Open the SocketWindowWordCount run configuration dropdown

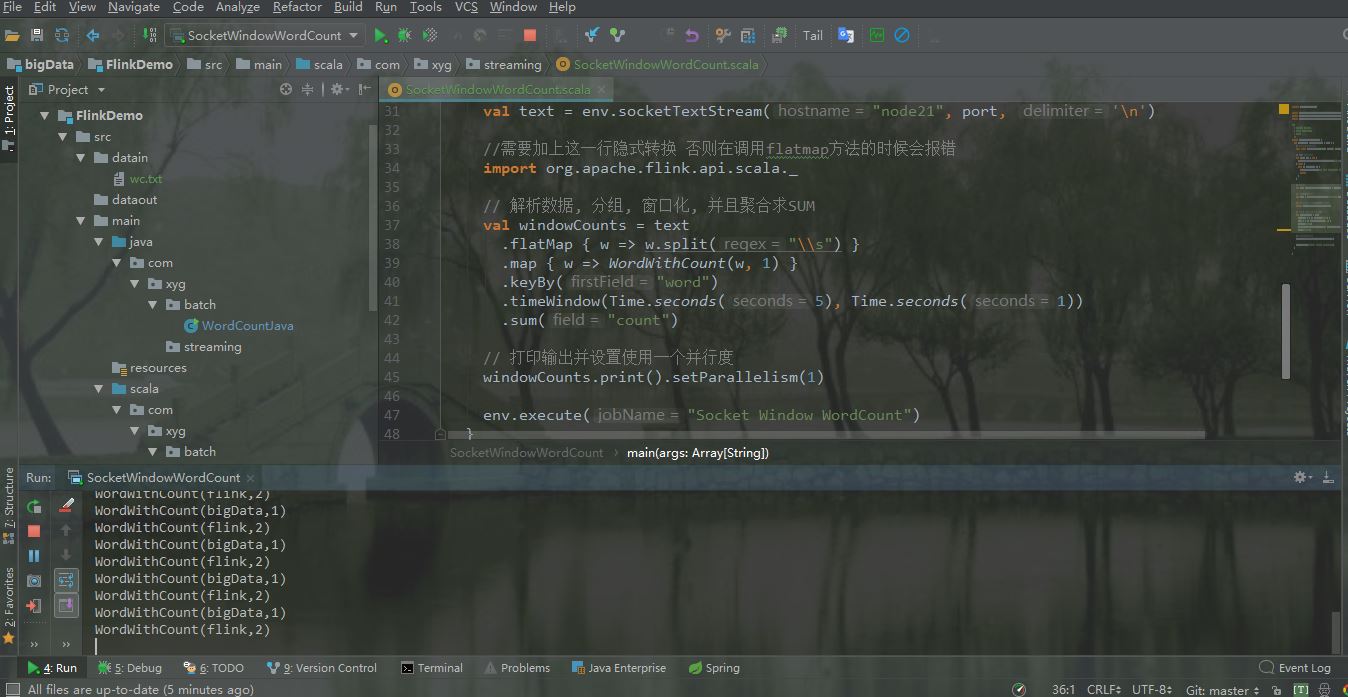263,35
